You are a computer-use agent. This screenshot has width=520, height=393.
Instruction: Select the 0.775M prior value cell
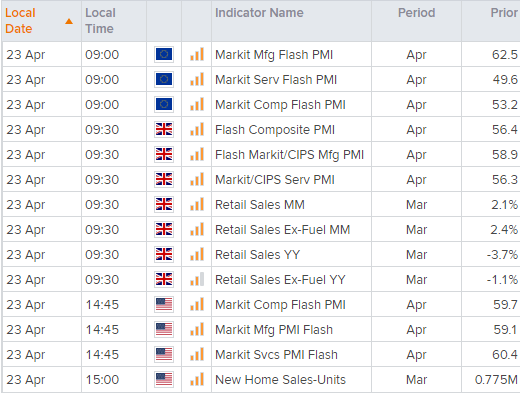click(x=491, y=379)
